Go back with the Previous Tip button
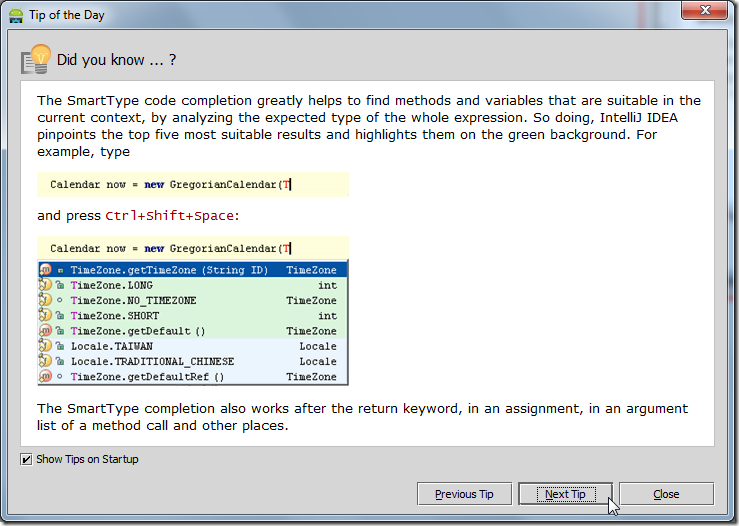This screenshot has width=739, height=526. [464, 494]
